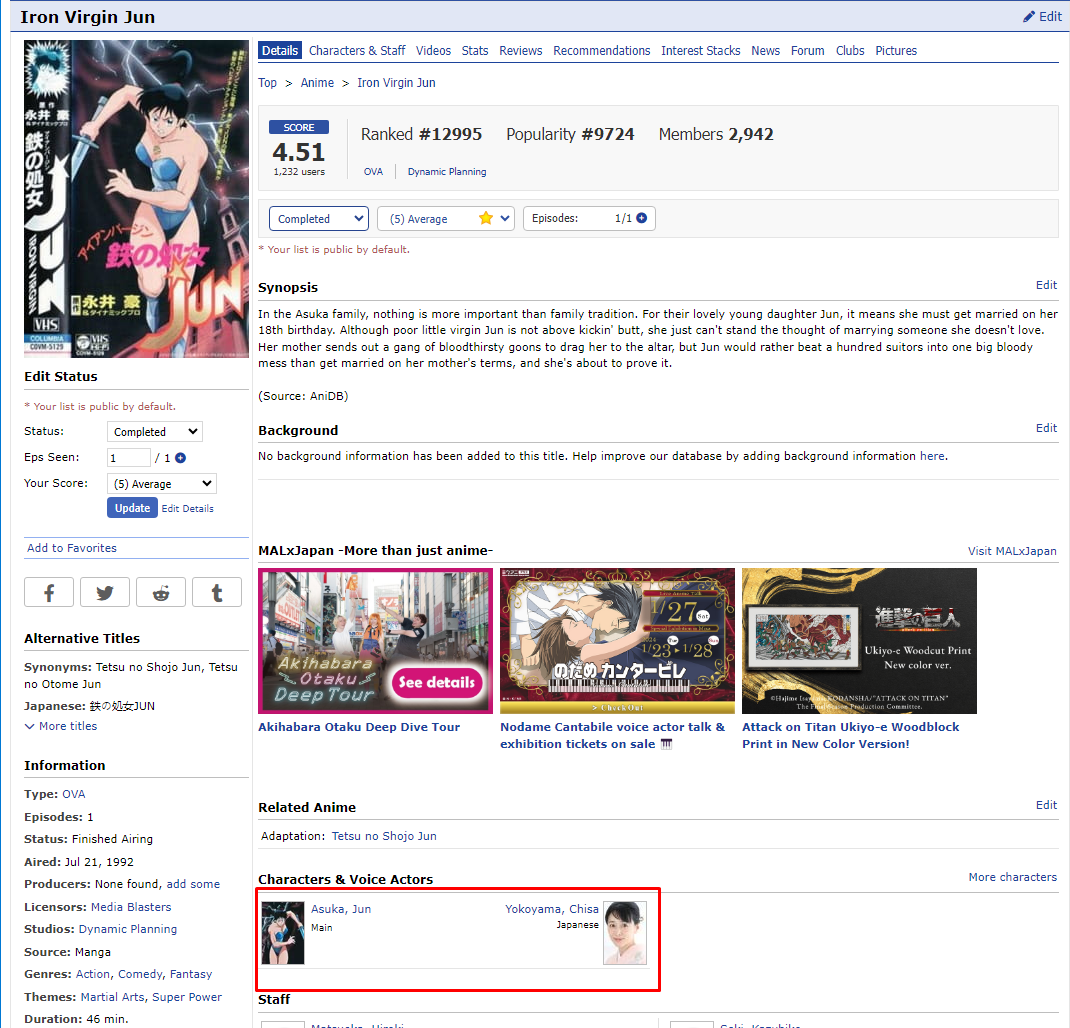Open Yokoyama, Chisa voice actor photo

click(625, 932)
